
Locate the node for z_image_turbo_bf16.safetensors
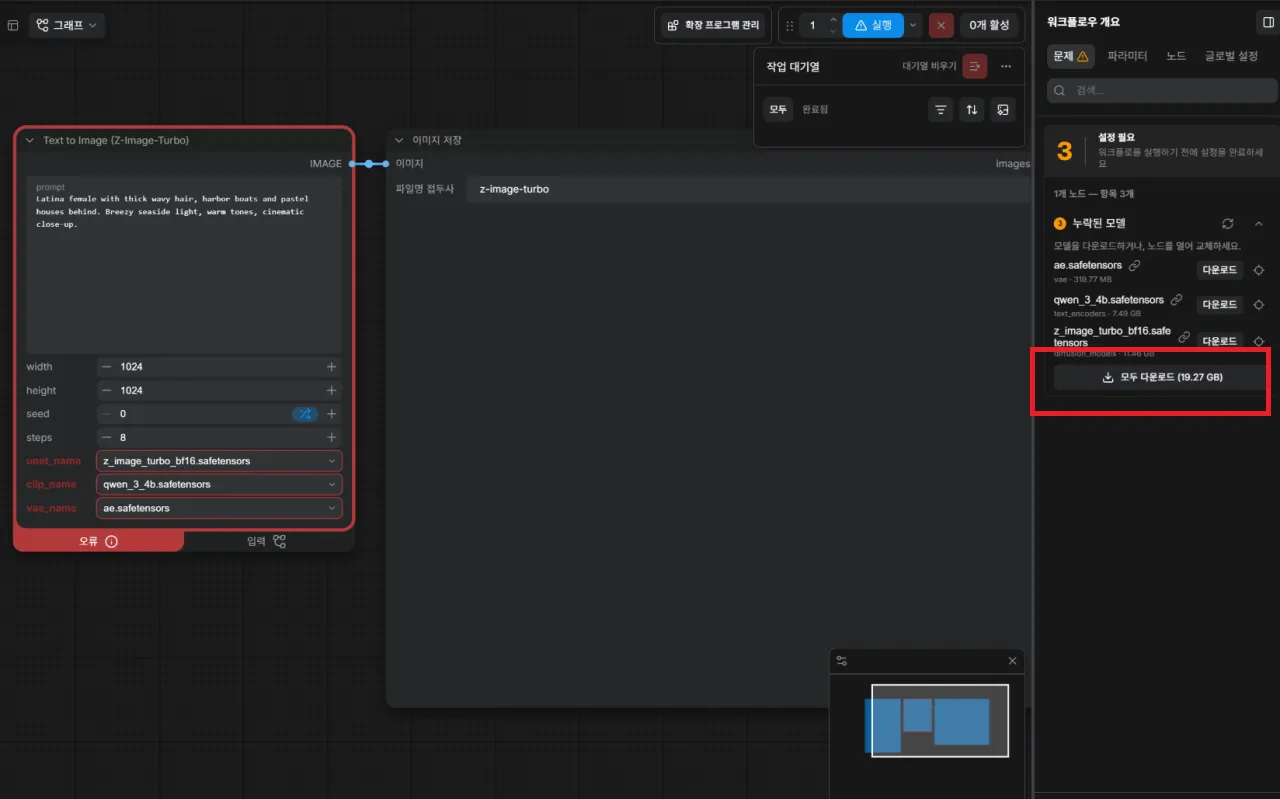click(x=1259, y=341)
